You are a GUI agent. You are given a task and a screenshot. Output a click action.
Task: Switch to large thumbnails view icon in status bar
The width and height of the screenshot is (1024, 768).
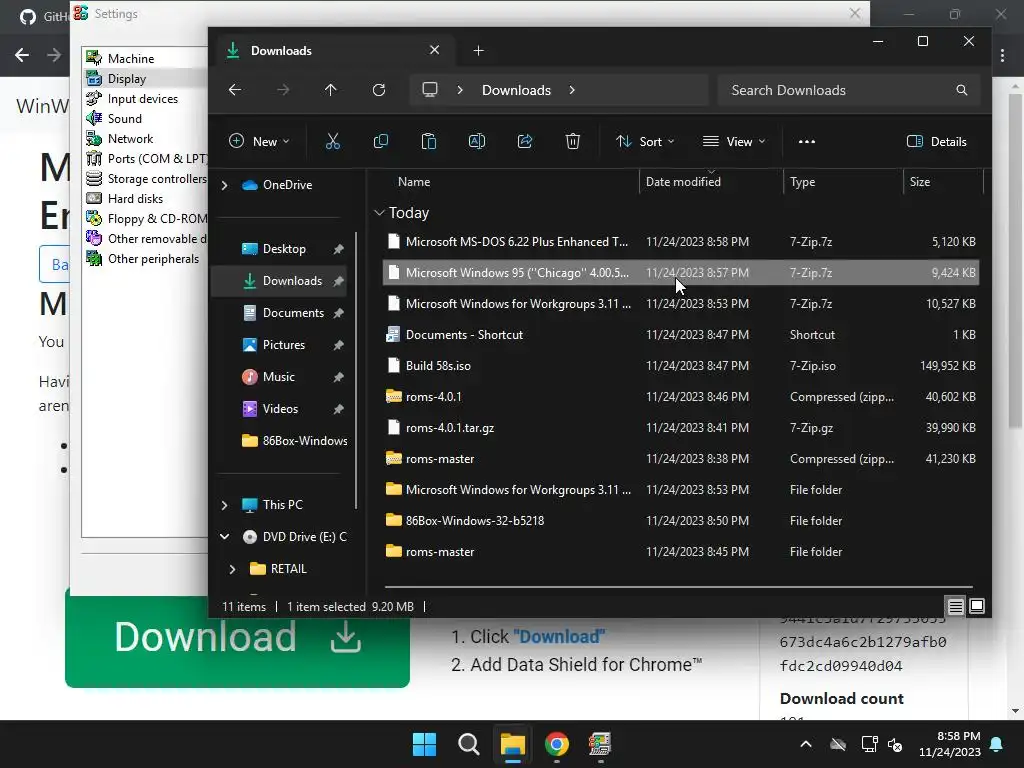click(977, 607)
